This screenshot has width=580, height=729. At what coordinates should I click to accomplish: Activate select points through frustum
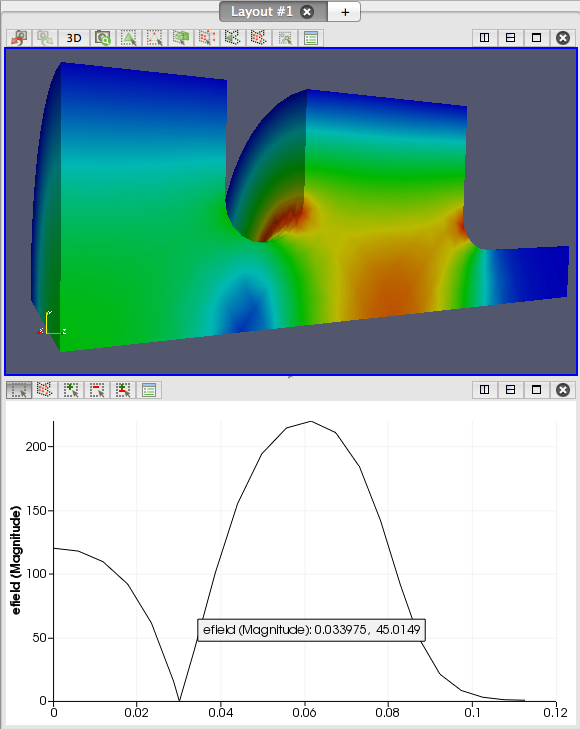(207, 38)
